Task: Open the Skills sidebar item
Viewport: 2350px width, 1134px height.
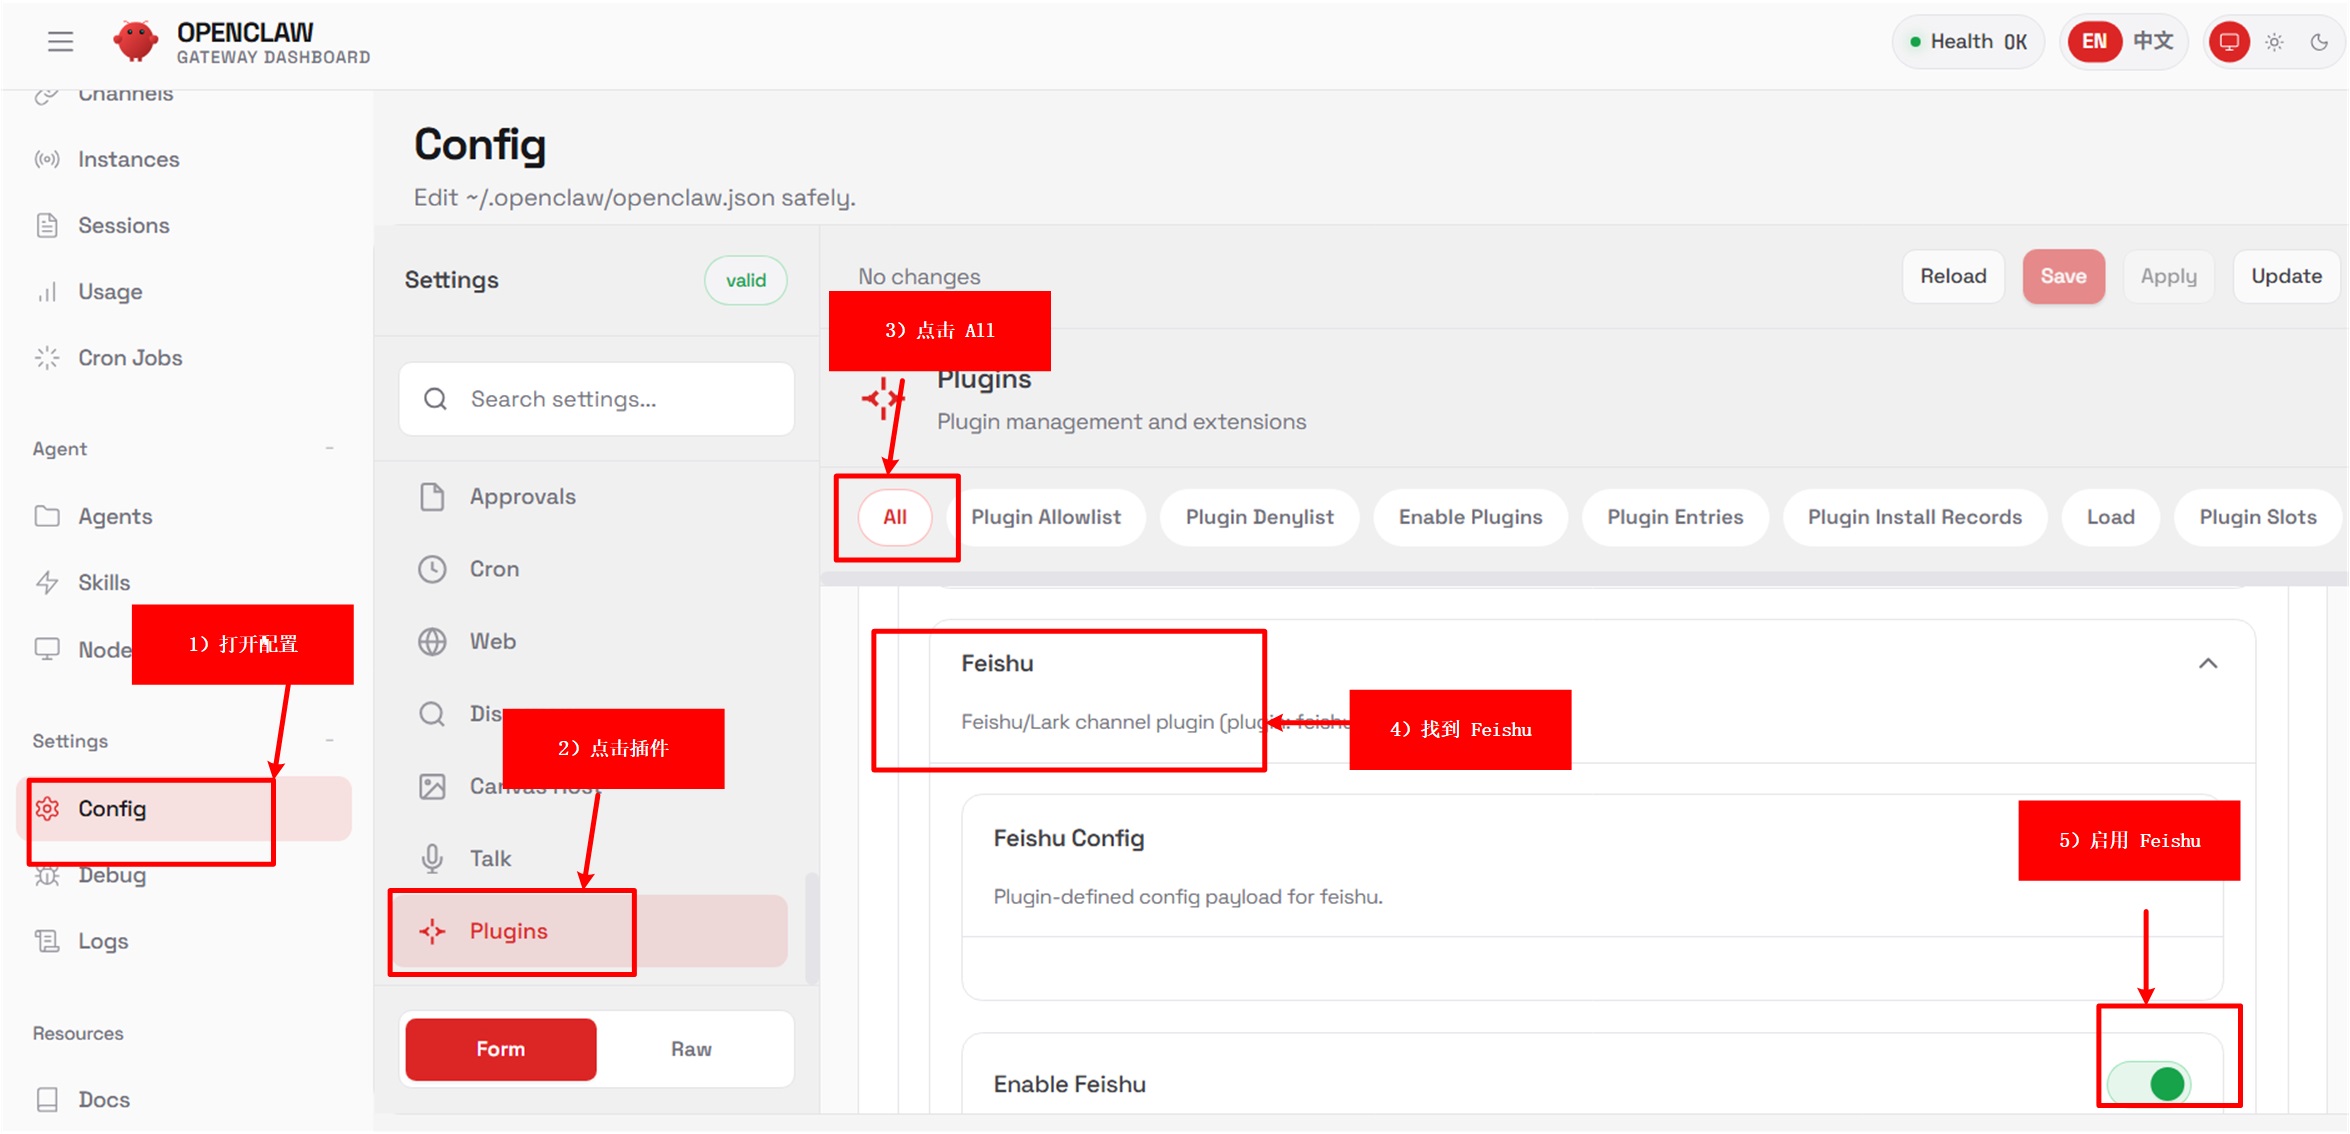Action: pyautogui.click(x=104, y=582)
